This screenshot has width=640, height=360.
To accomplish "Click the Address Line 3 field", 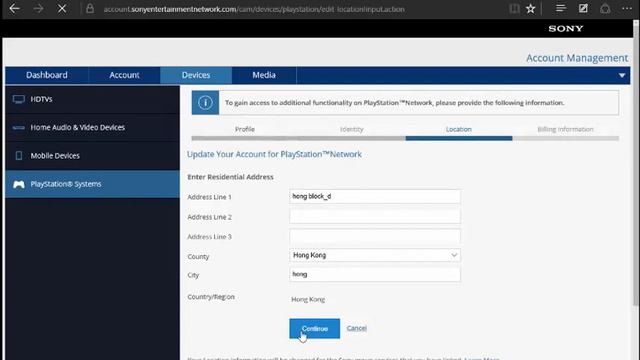I will (375, 236).
